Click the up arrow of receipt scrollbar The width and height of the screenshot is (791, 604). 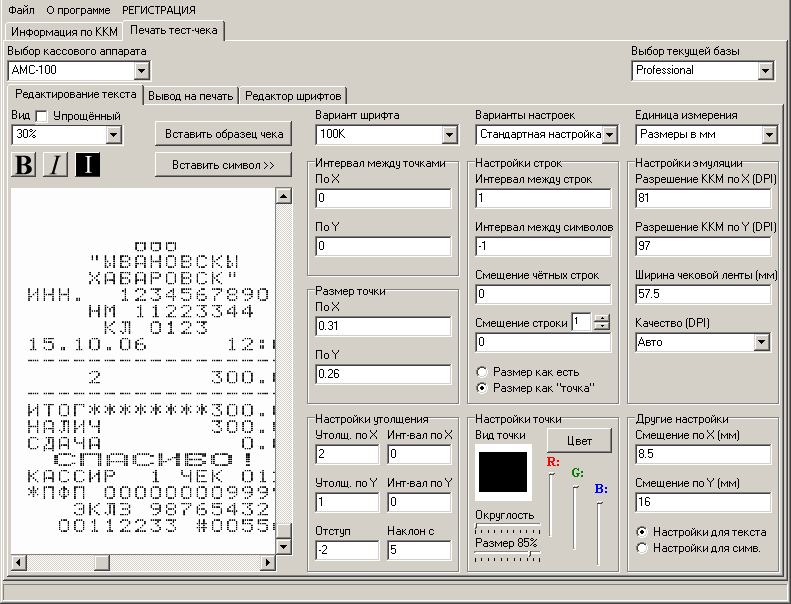[x=282, y=197]
